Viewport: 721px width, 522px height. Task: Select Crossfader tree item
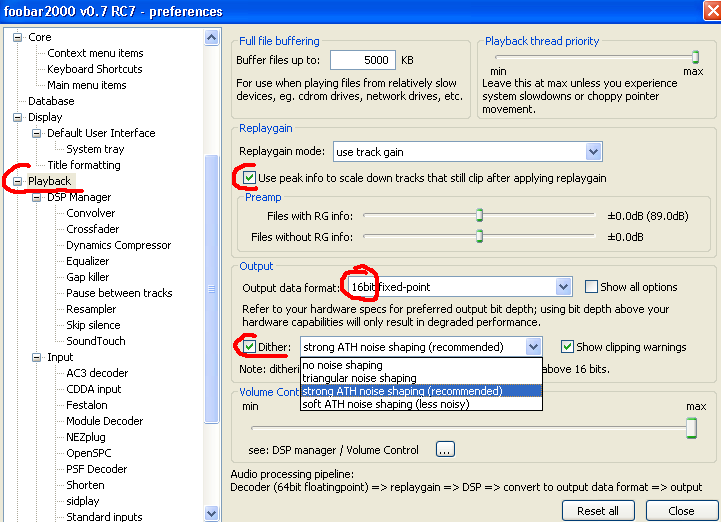tap(92, 229)
